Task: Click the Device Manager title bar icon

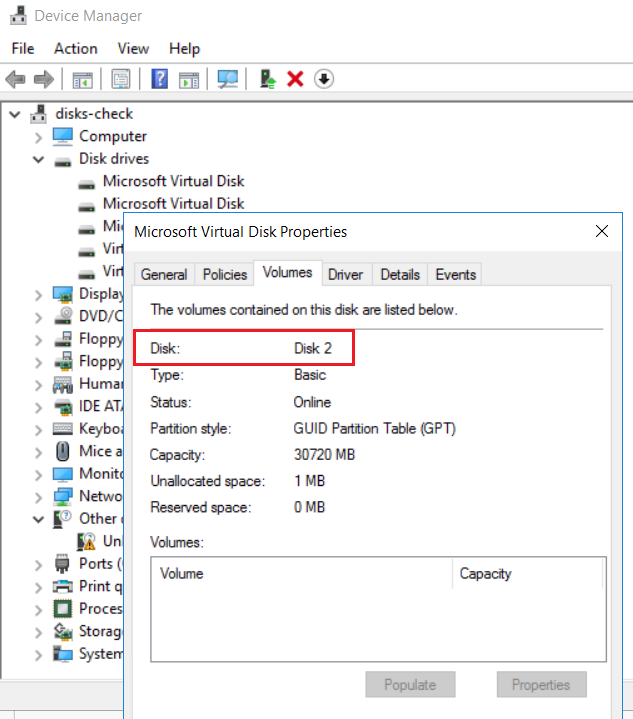Action: click(x=18, y=16)
